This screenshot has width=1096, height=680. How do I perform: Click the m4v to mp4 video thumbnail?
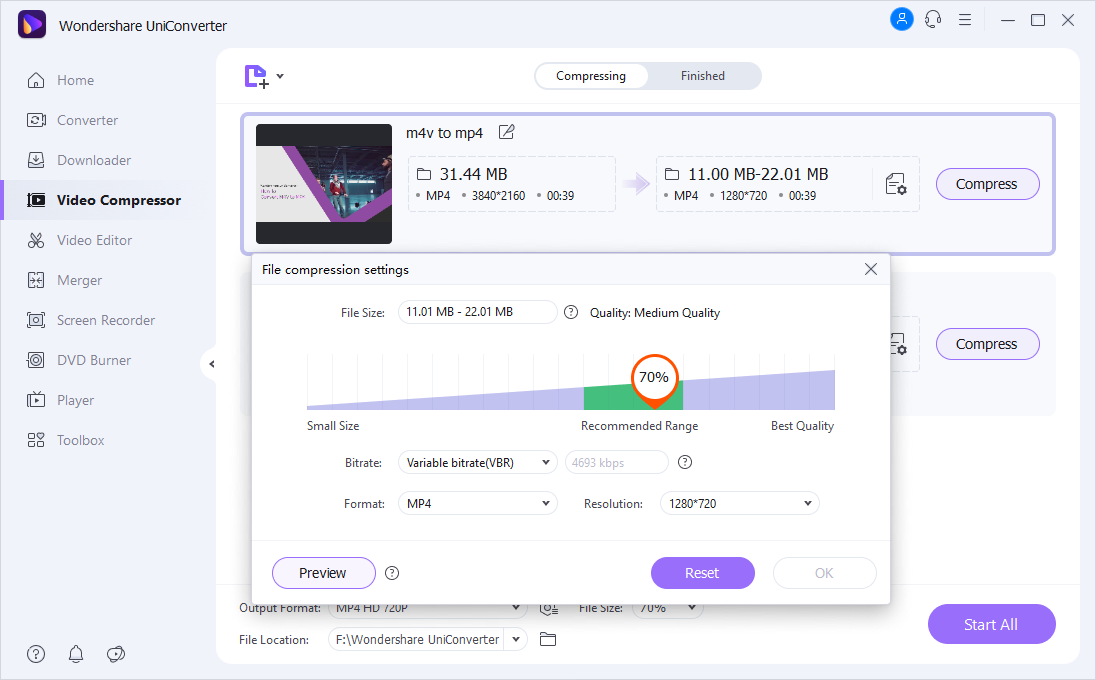pyautogui.click(x=324, y=184)
